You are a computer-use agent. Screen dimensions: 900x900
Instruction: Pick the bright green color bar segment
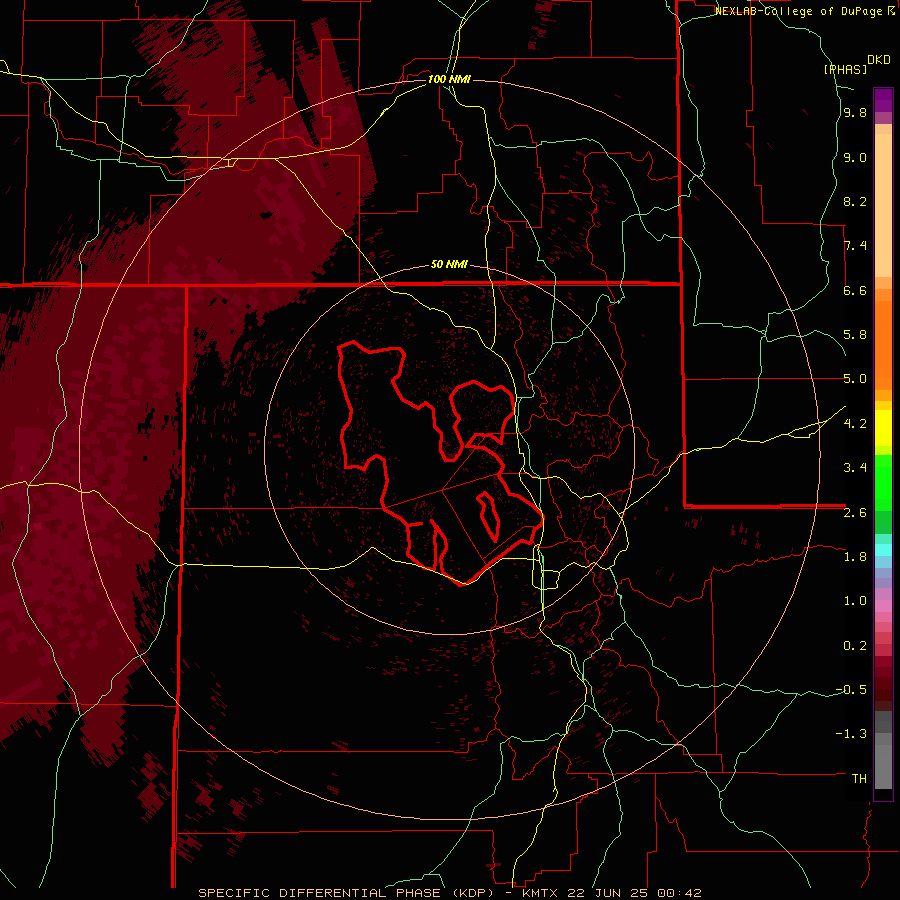pos(883,483)
